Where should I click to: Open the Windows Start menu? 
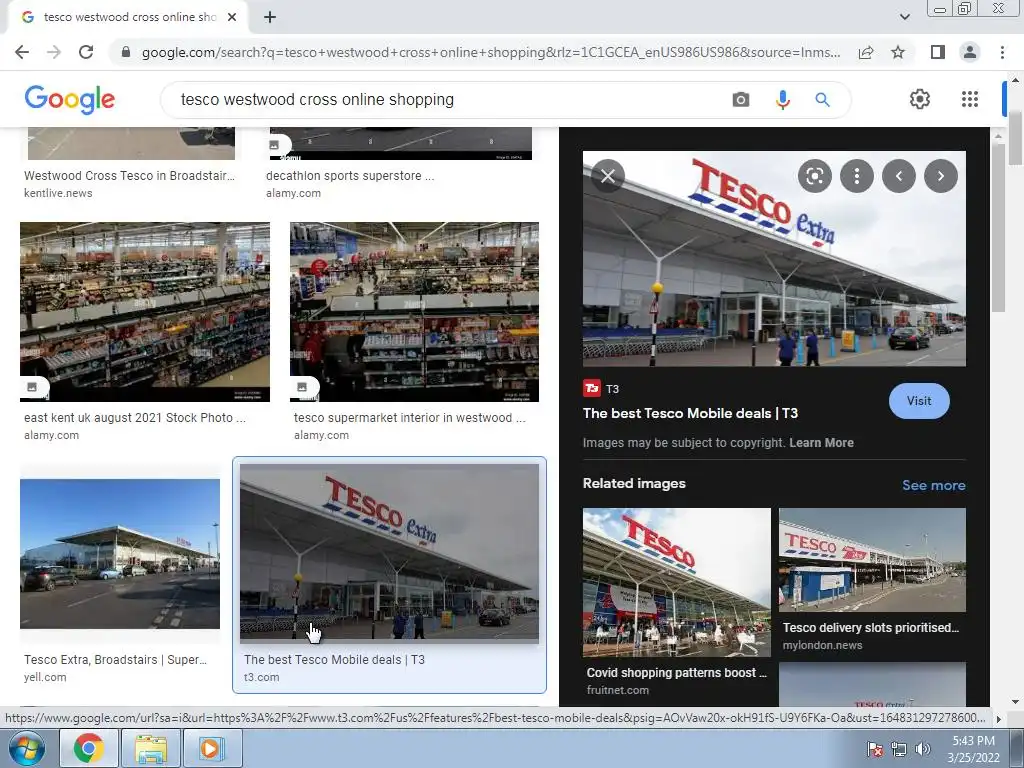click(x=26, y=748)
